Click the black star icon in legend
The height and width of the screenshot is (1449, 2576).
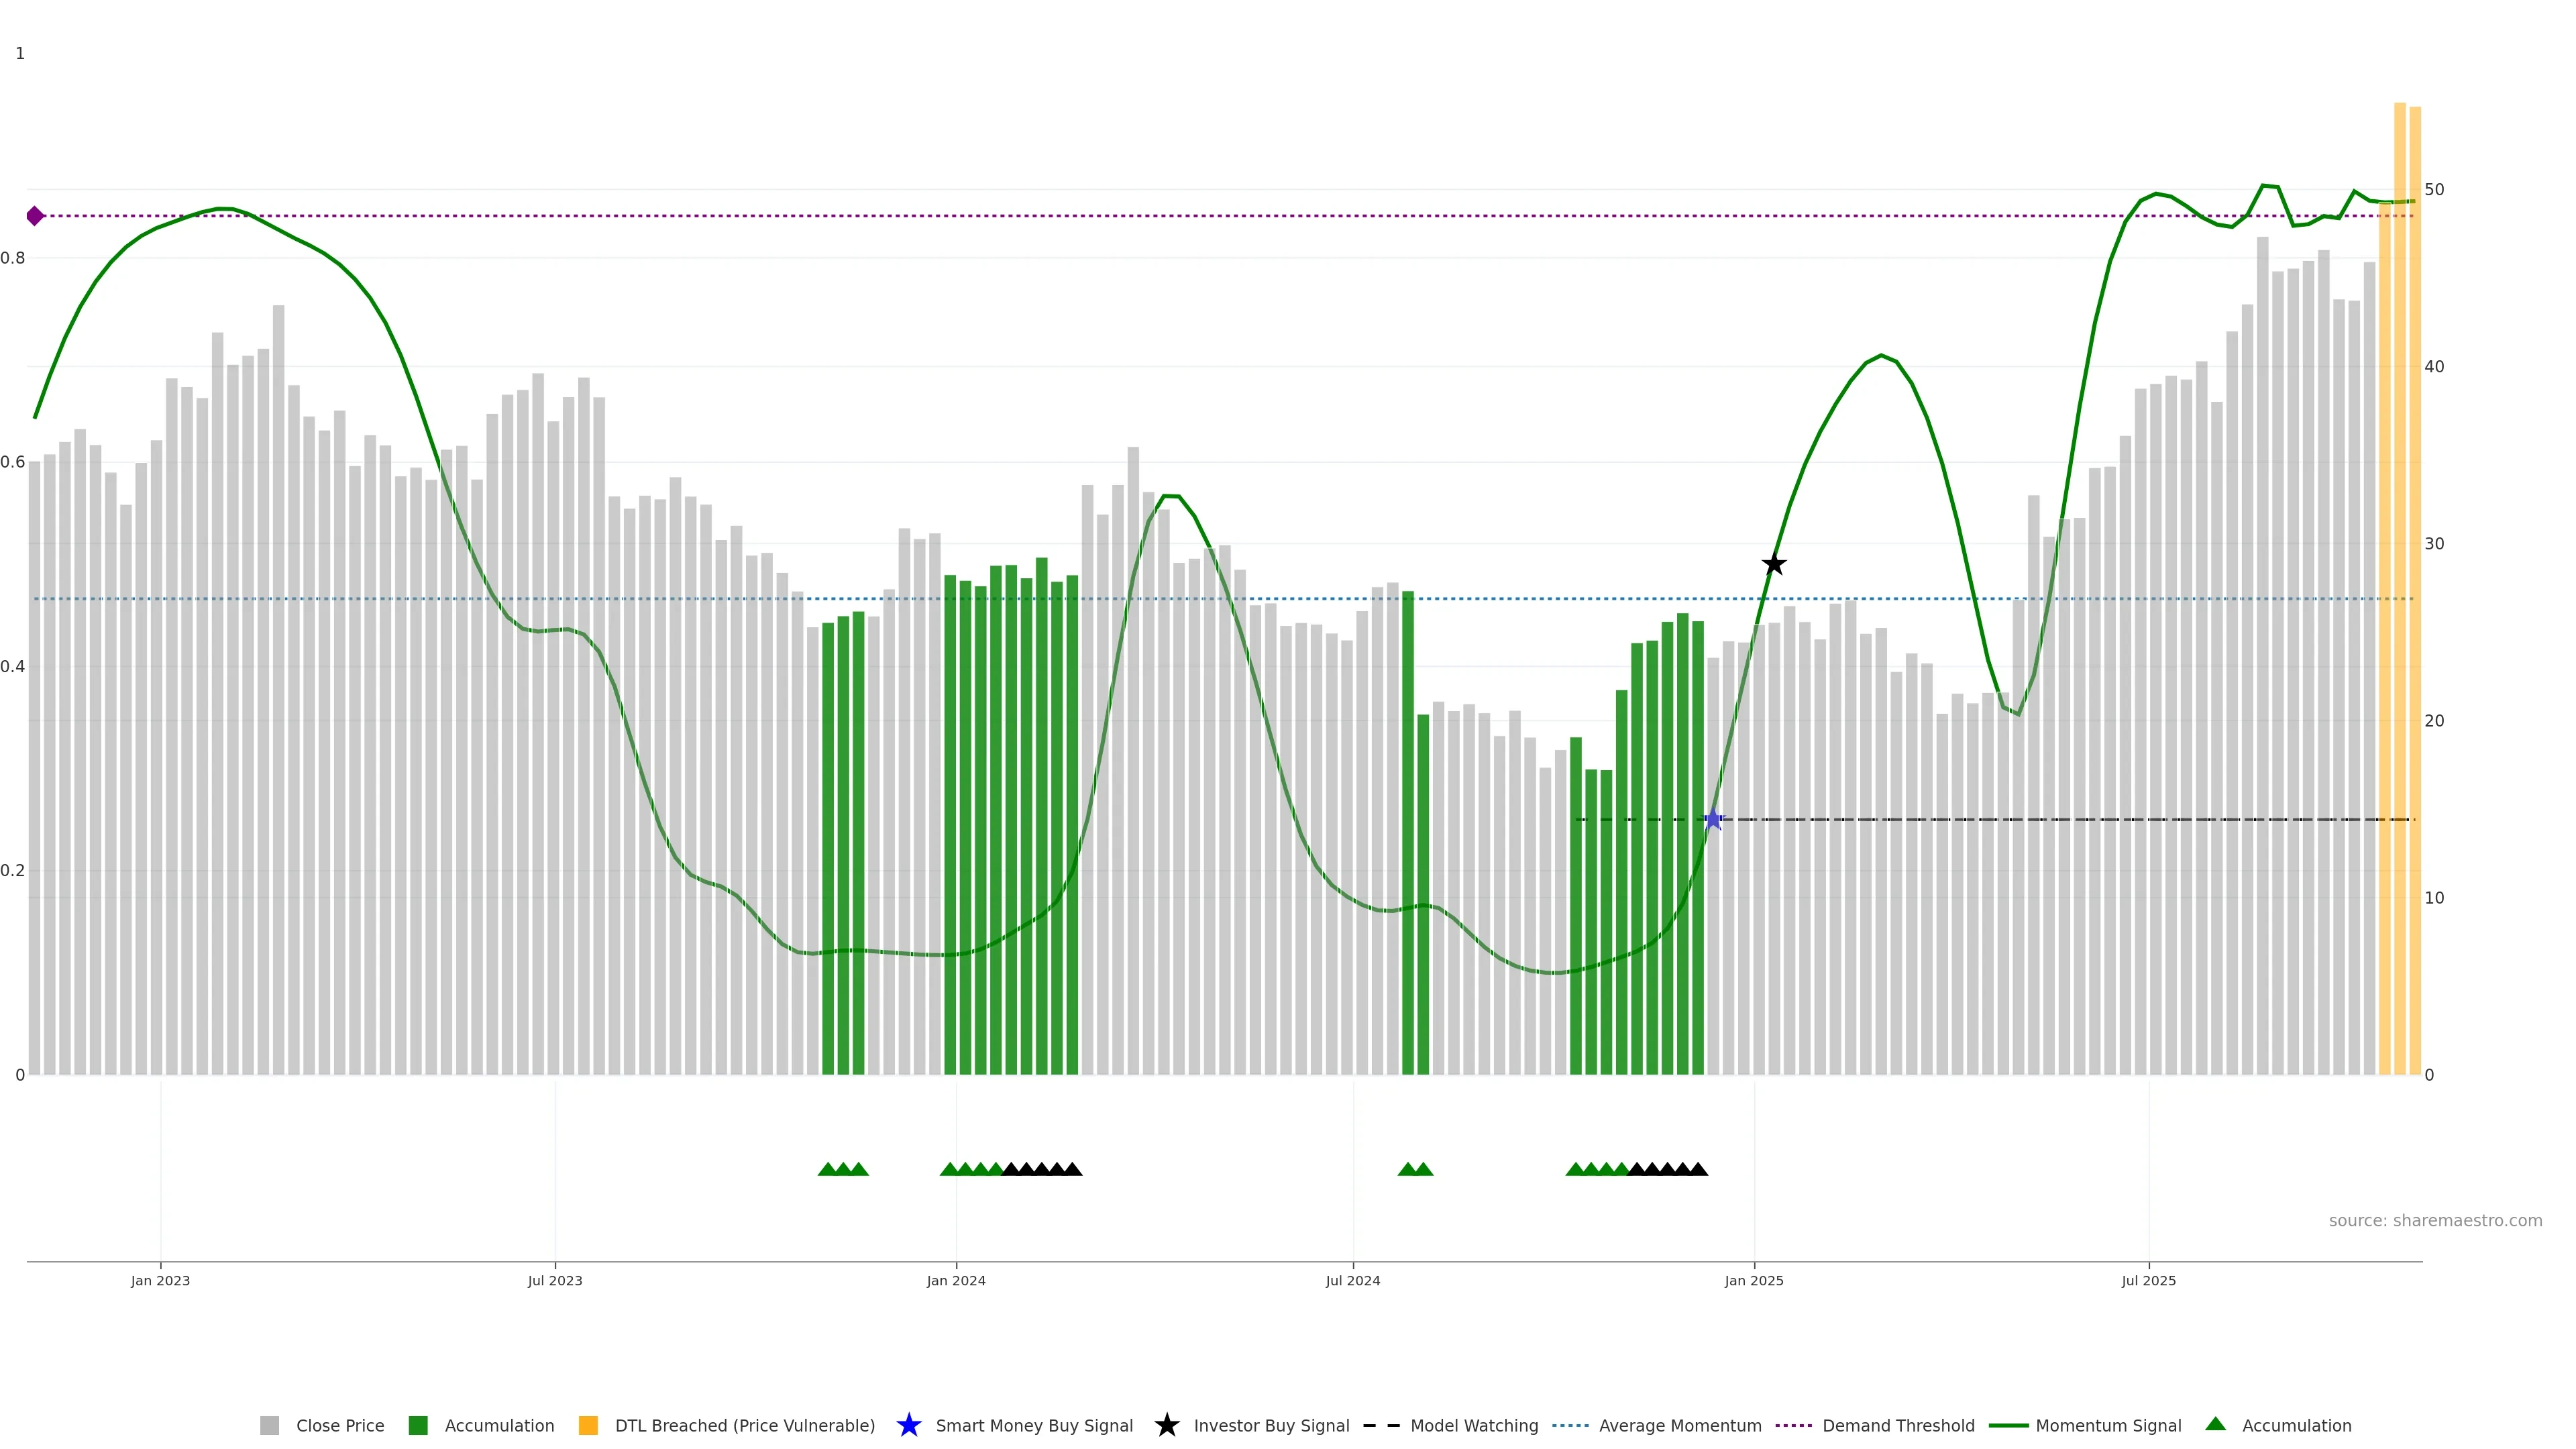1166,1426
